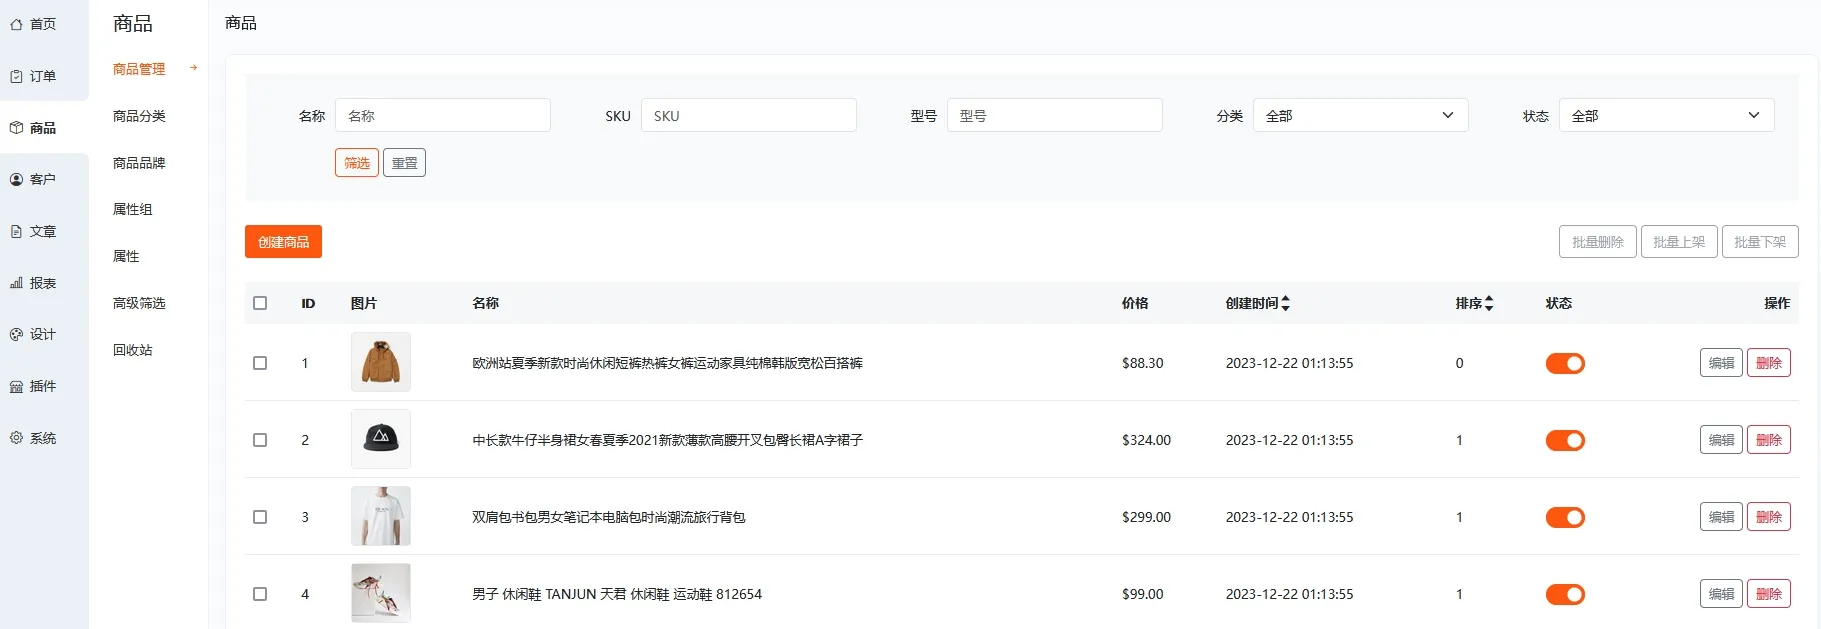Open 商品分类 in the submenu

pyautogui.click(x=139, y=116)
